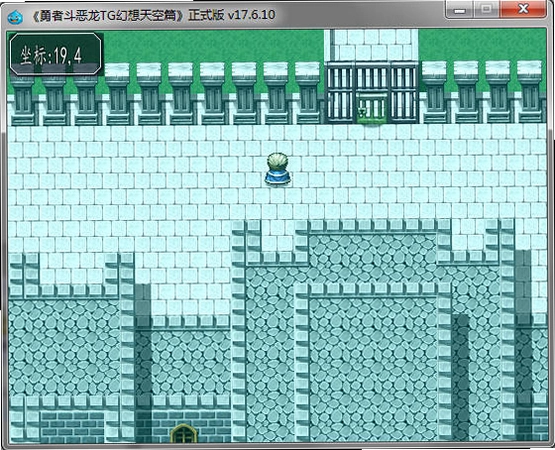
Task: Click the arched wooden door at bottom
Action: point(183,433)
